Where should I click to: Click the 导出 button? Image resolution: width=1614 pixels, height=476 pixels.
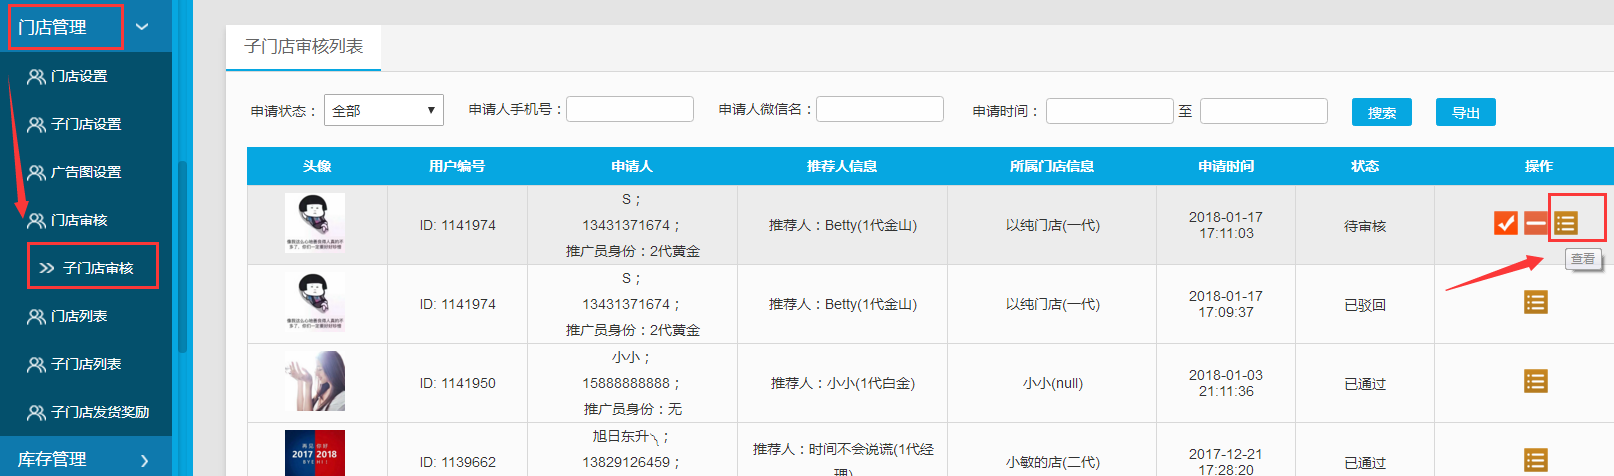point(1466,112)
